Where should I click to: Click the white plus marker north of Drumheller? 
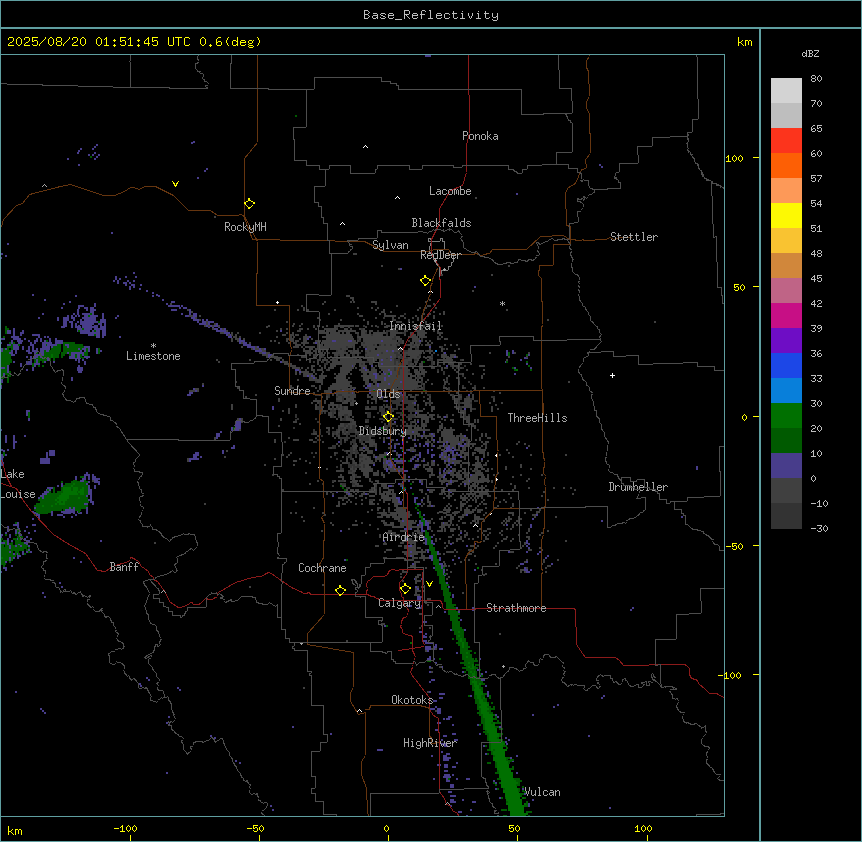pos(612,375)
